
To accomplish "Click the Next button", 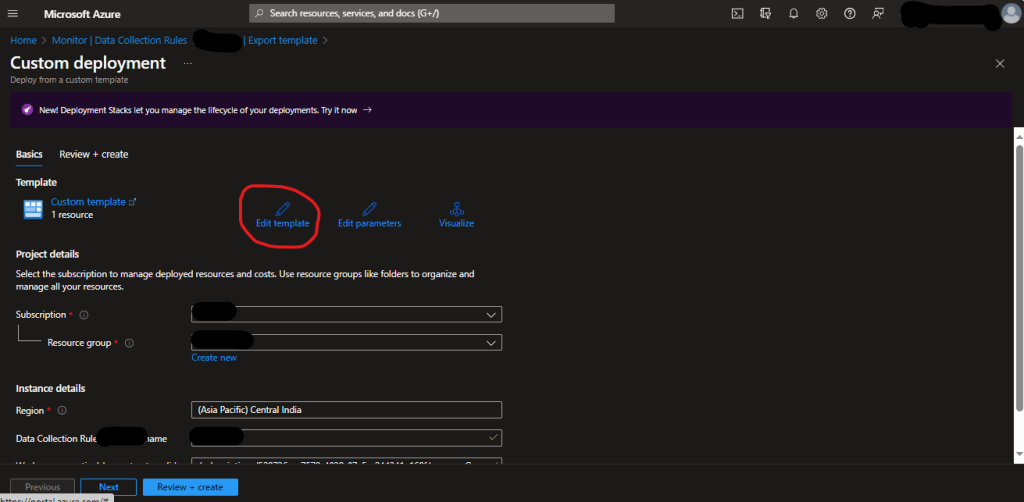I will pyautogui.click(x=108, y=487).
